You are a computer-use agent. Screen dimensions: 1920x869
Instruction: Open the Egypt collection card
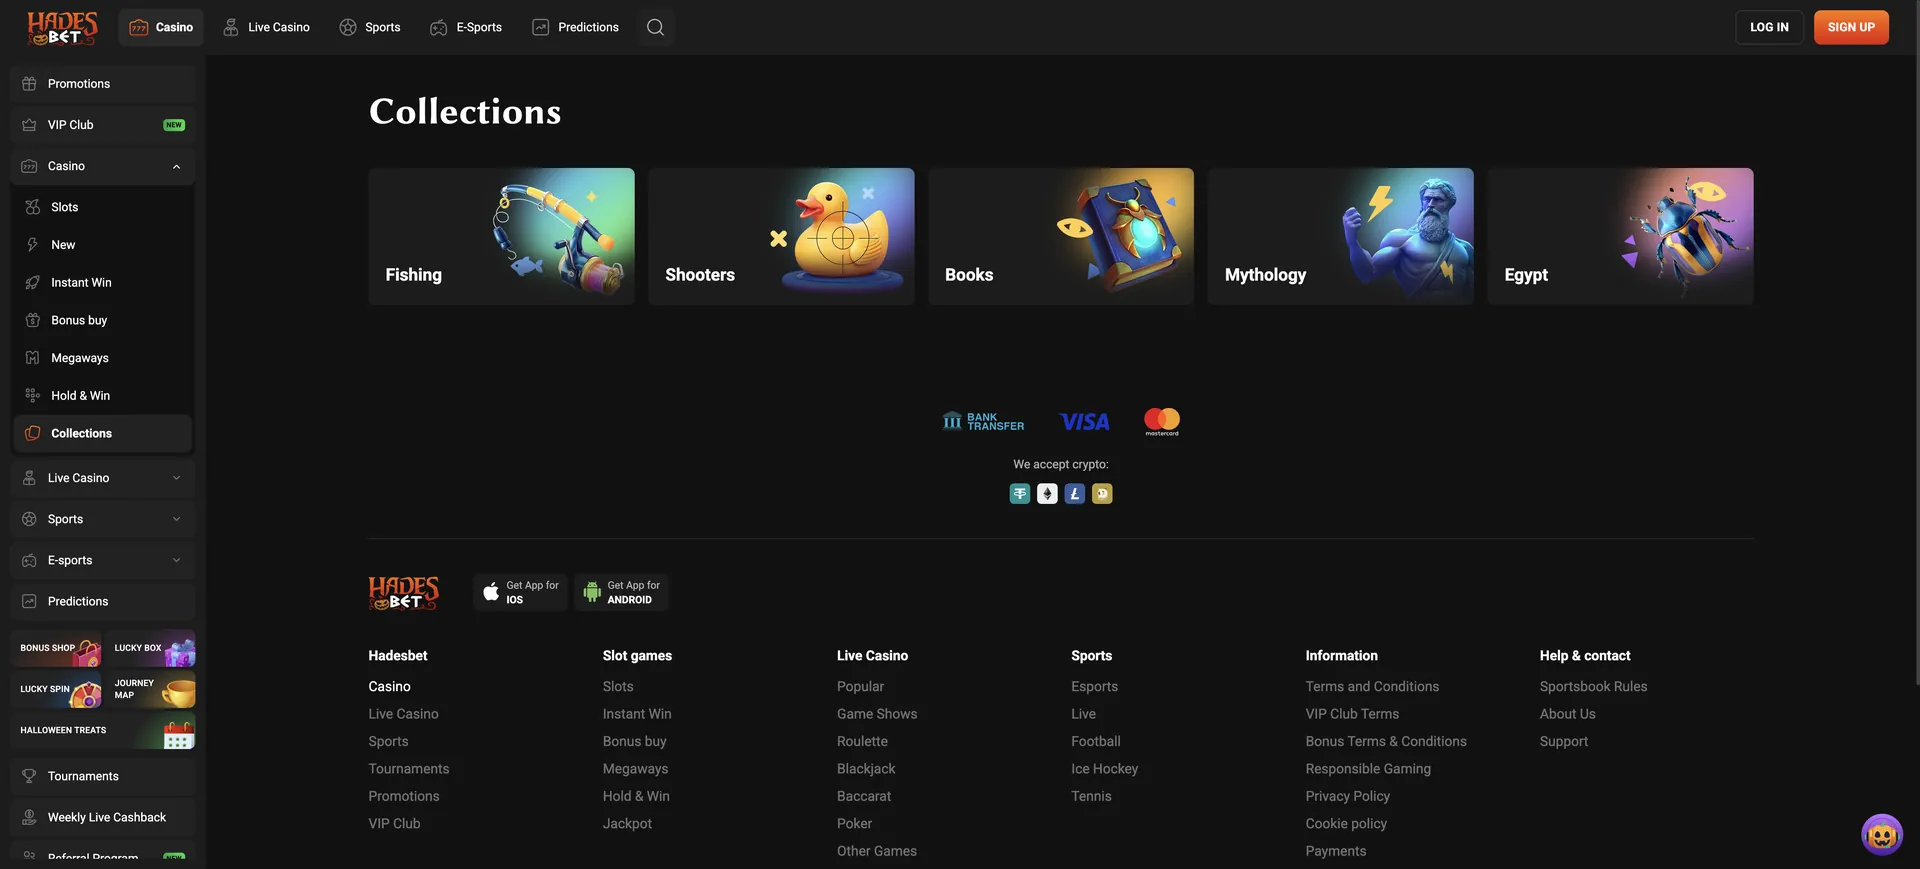click(1620, 236)
